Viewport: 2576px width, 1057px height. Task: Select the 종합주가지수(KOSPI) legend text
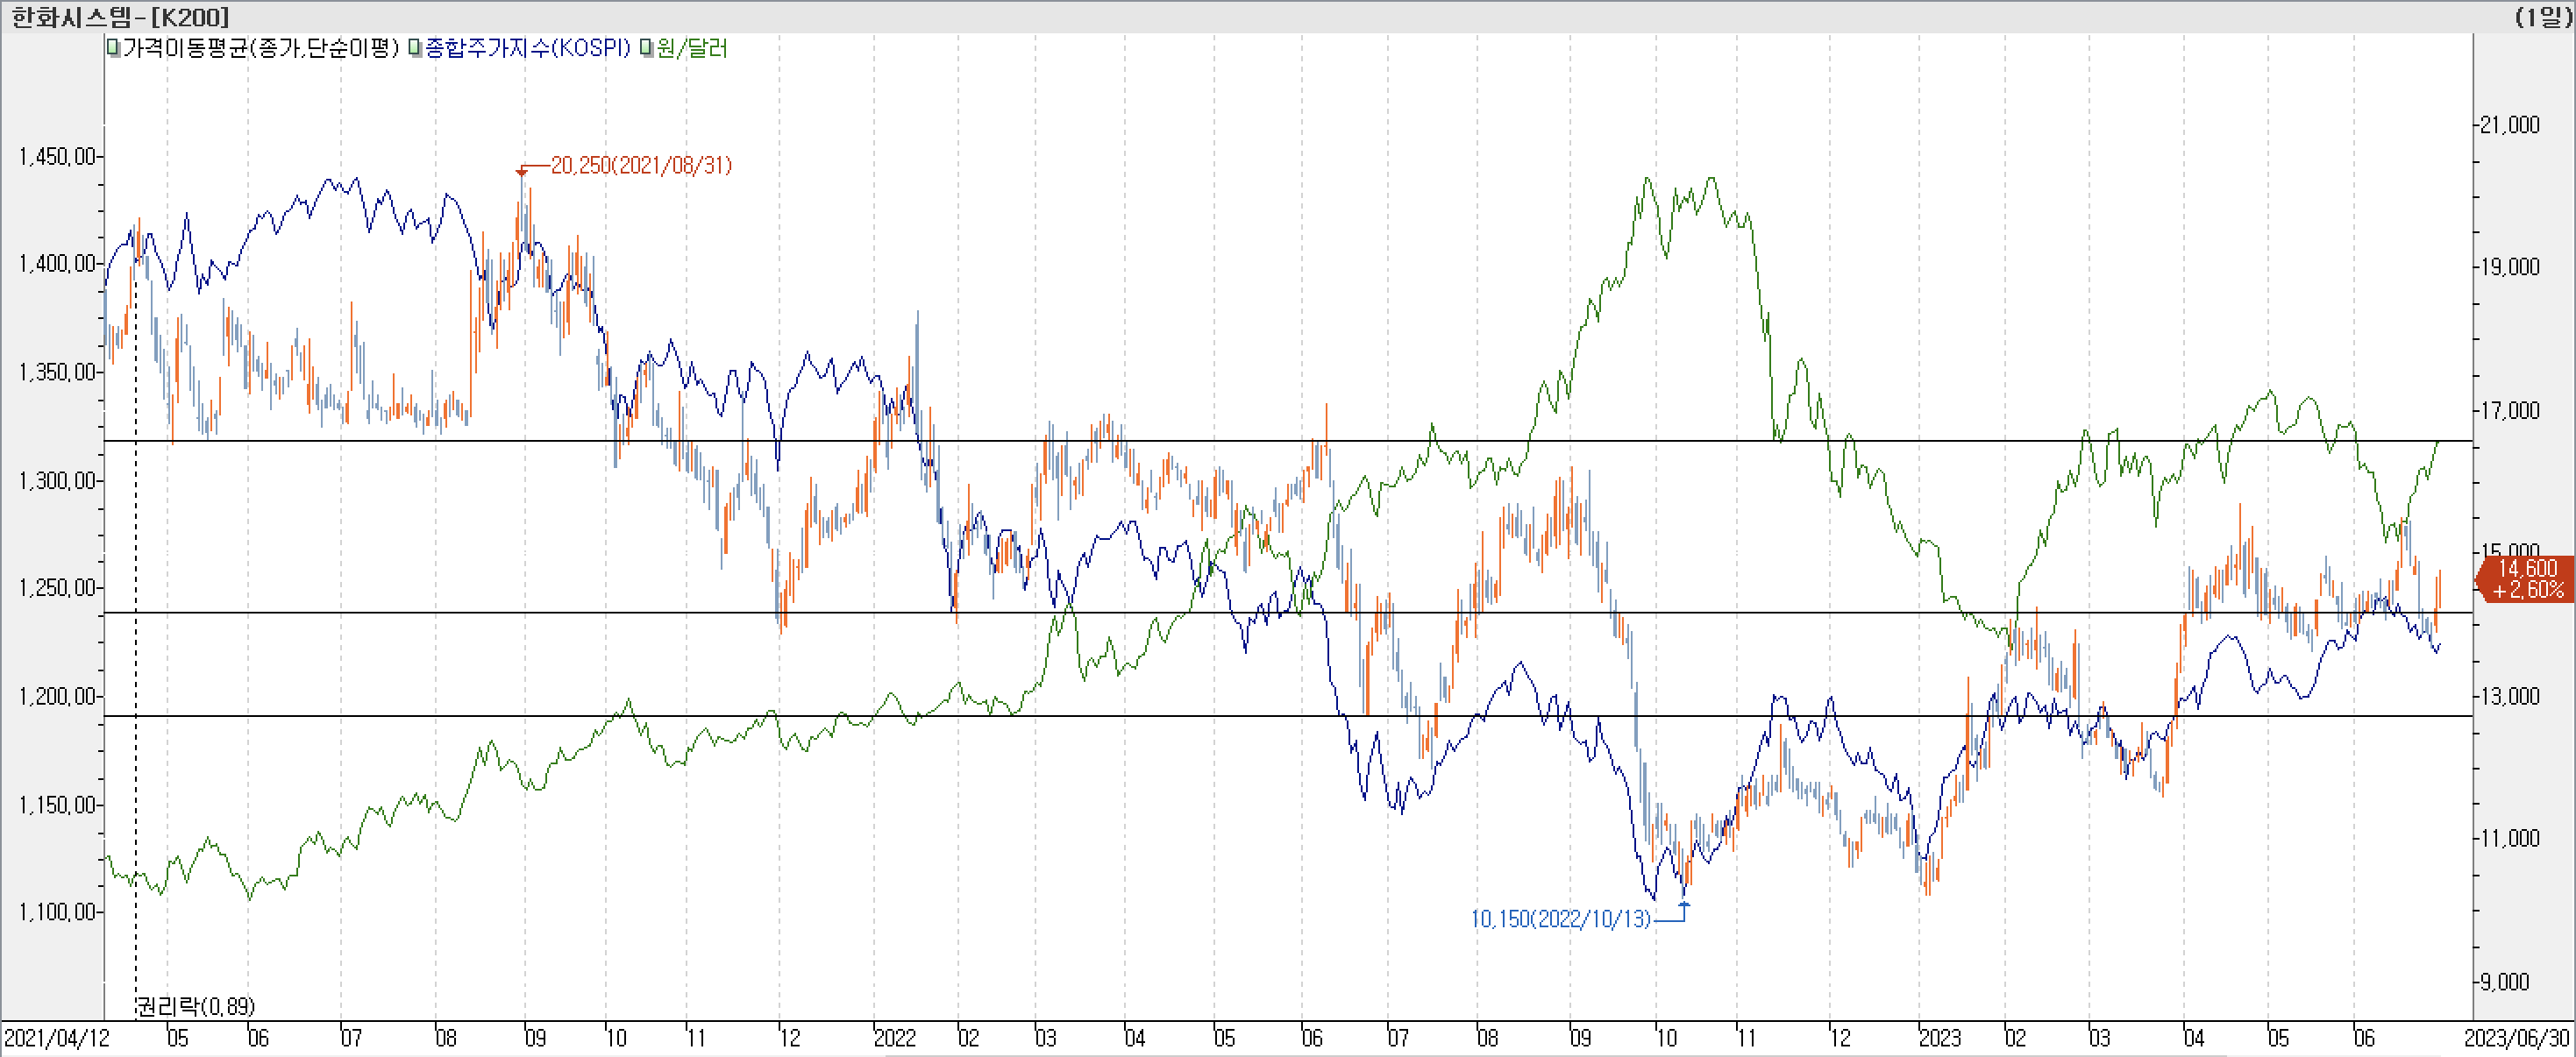528,48
